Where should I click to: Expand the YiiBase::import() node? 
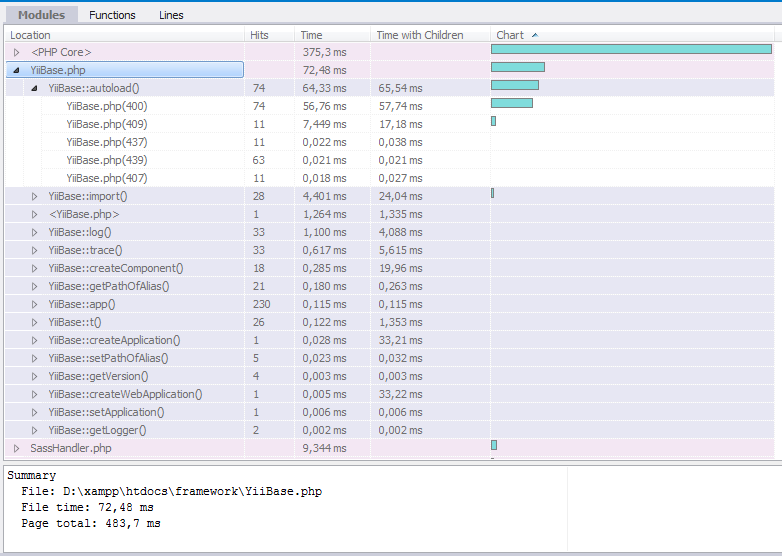coord(34,196)
